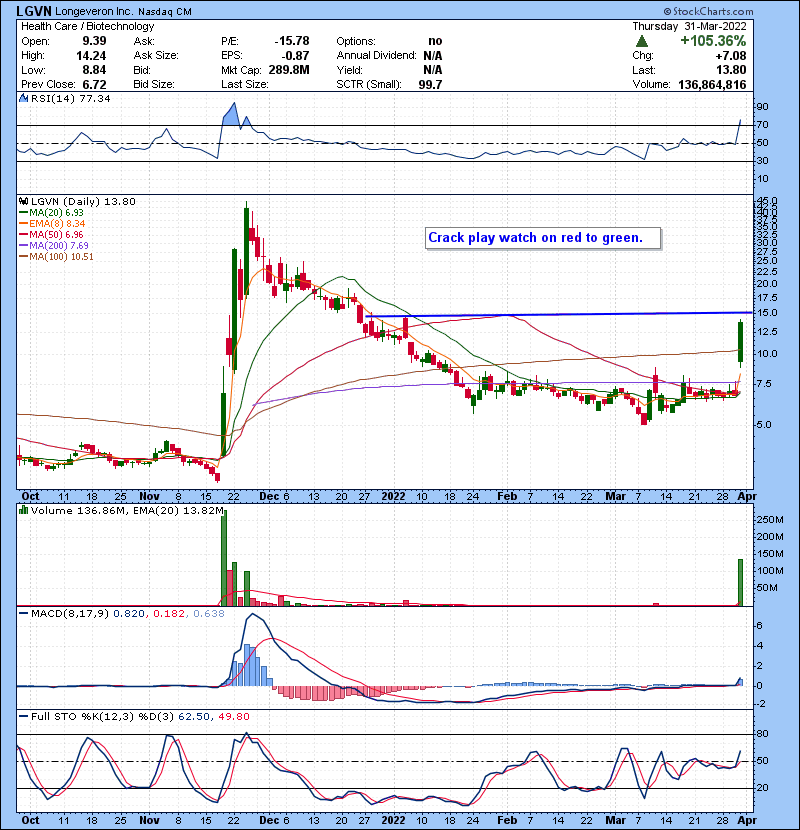Click the RSI 70 axis level label
Image resolution: width=800 pixels, height=830 pixels.
pyautogui.click(x=762, y=125)
